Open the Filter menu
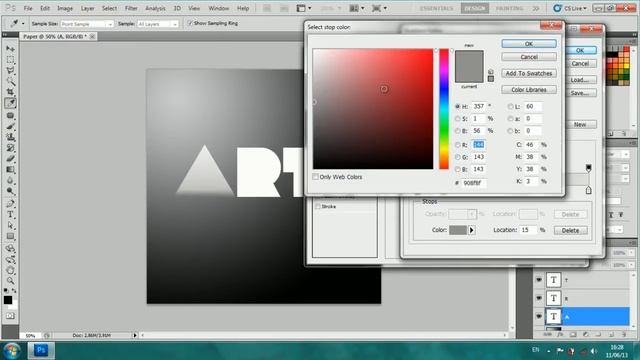 [x=131, y=8]
